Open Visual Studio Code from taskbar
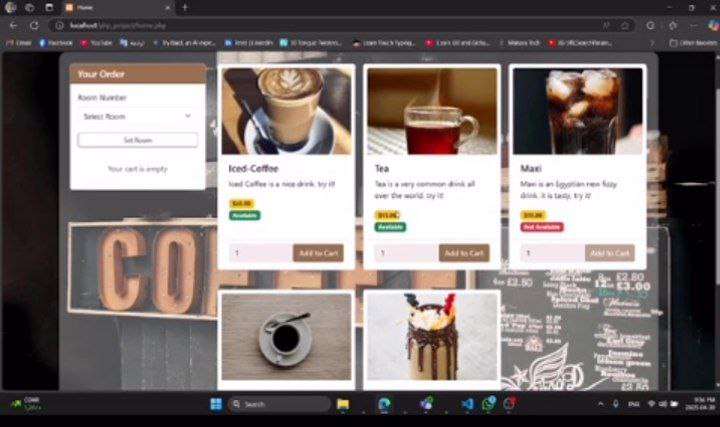The image size is (720, 427). pyautogui.click(x=466, y=404)
